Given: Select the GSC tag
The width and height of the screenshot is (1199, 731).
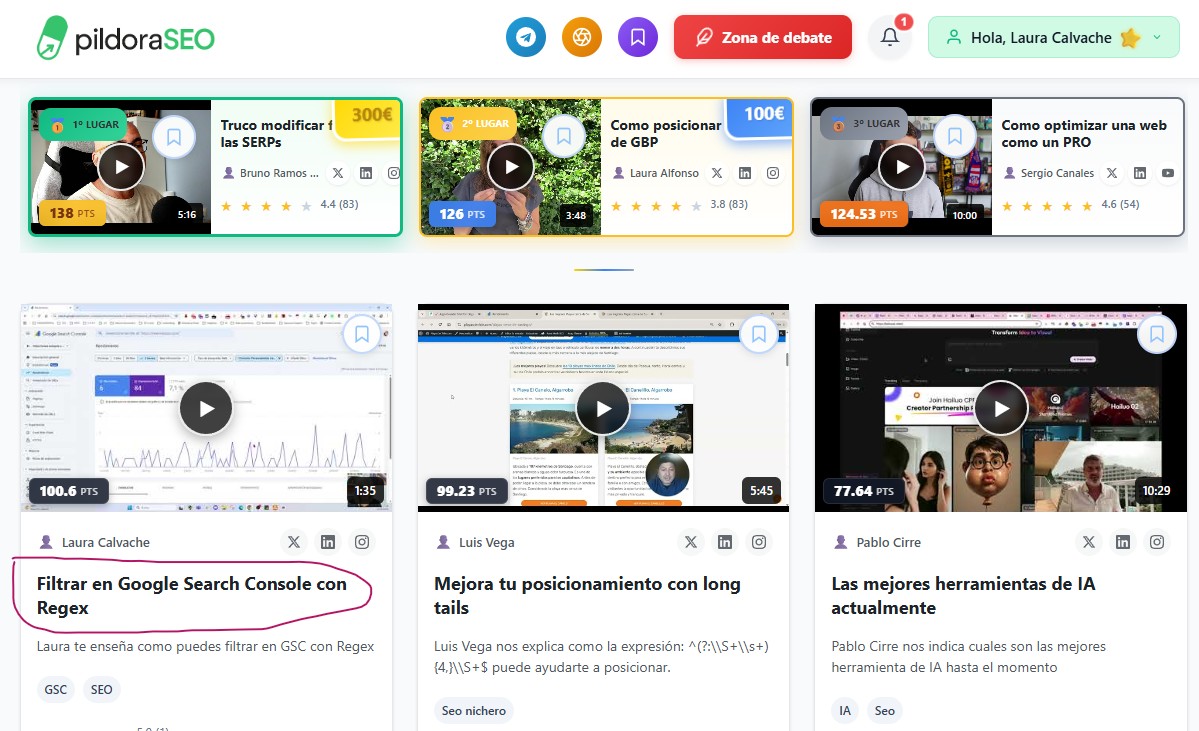Looking at the screenshot, I should point(56,689).
